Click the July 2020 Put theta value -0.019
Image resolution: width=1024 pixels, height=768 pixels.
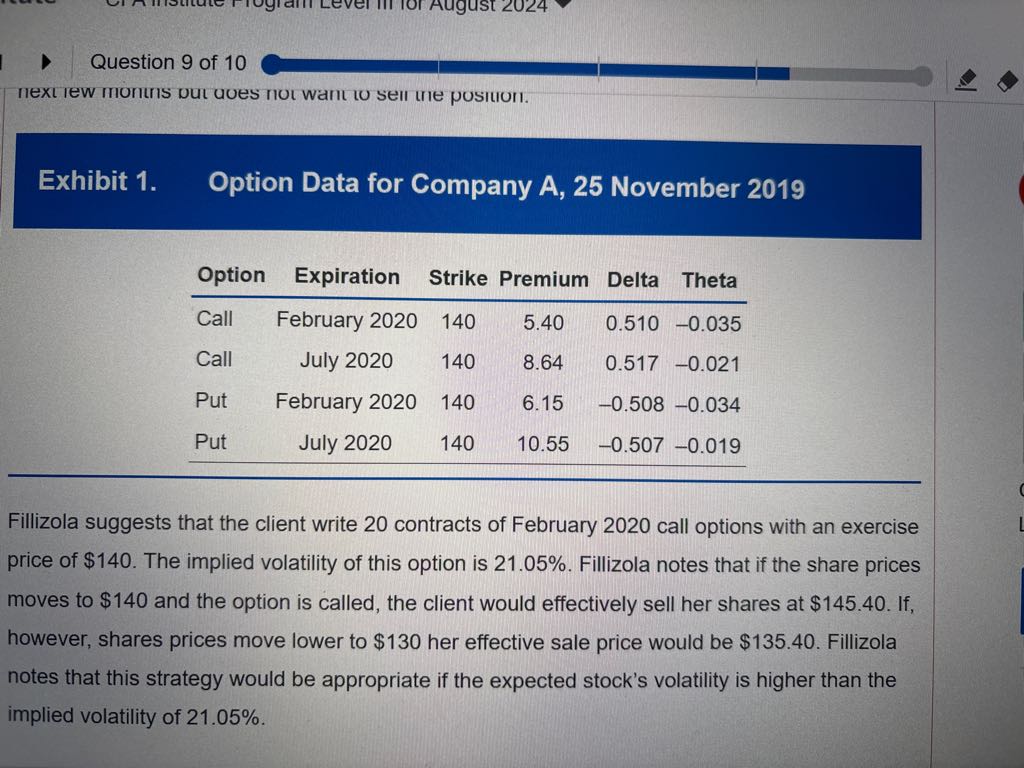point(709,446)
